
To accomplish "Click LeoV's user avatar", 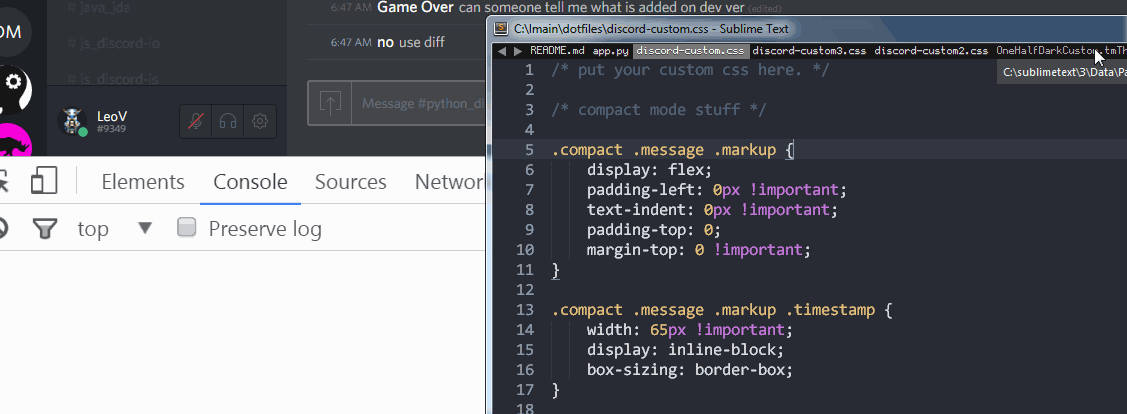I will click(72, 121).
